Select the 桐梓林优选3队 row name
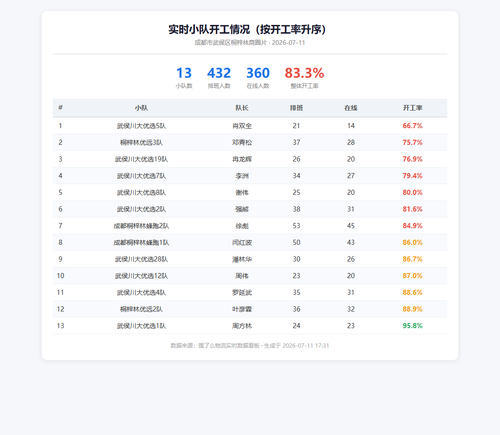The width and height of the screenshot is (500, 435). [141, 142]
